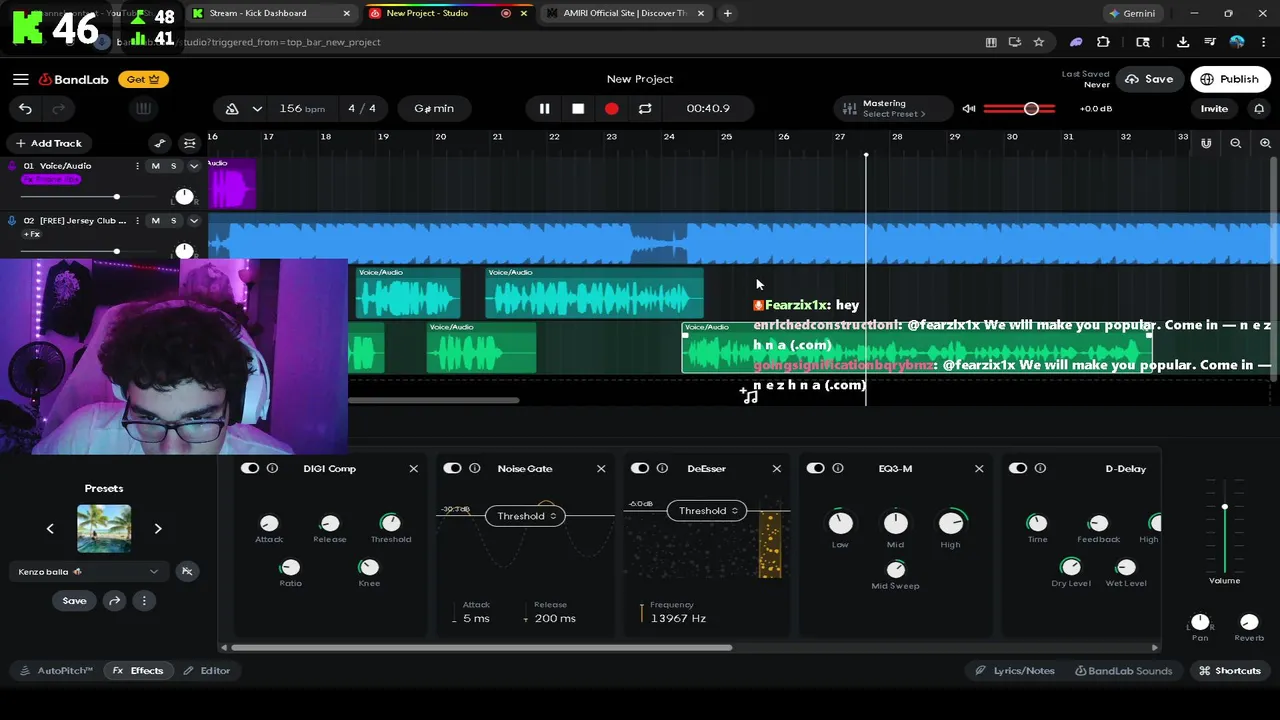Toggle loop playback
The width and height of the screenshot is (1280, 720).
[645, 109]
